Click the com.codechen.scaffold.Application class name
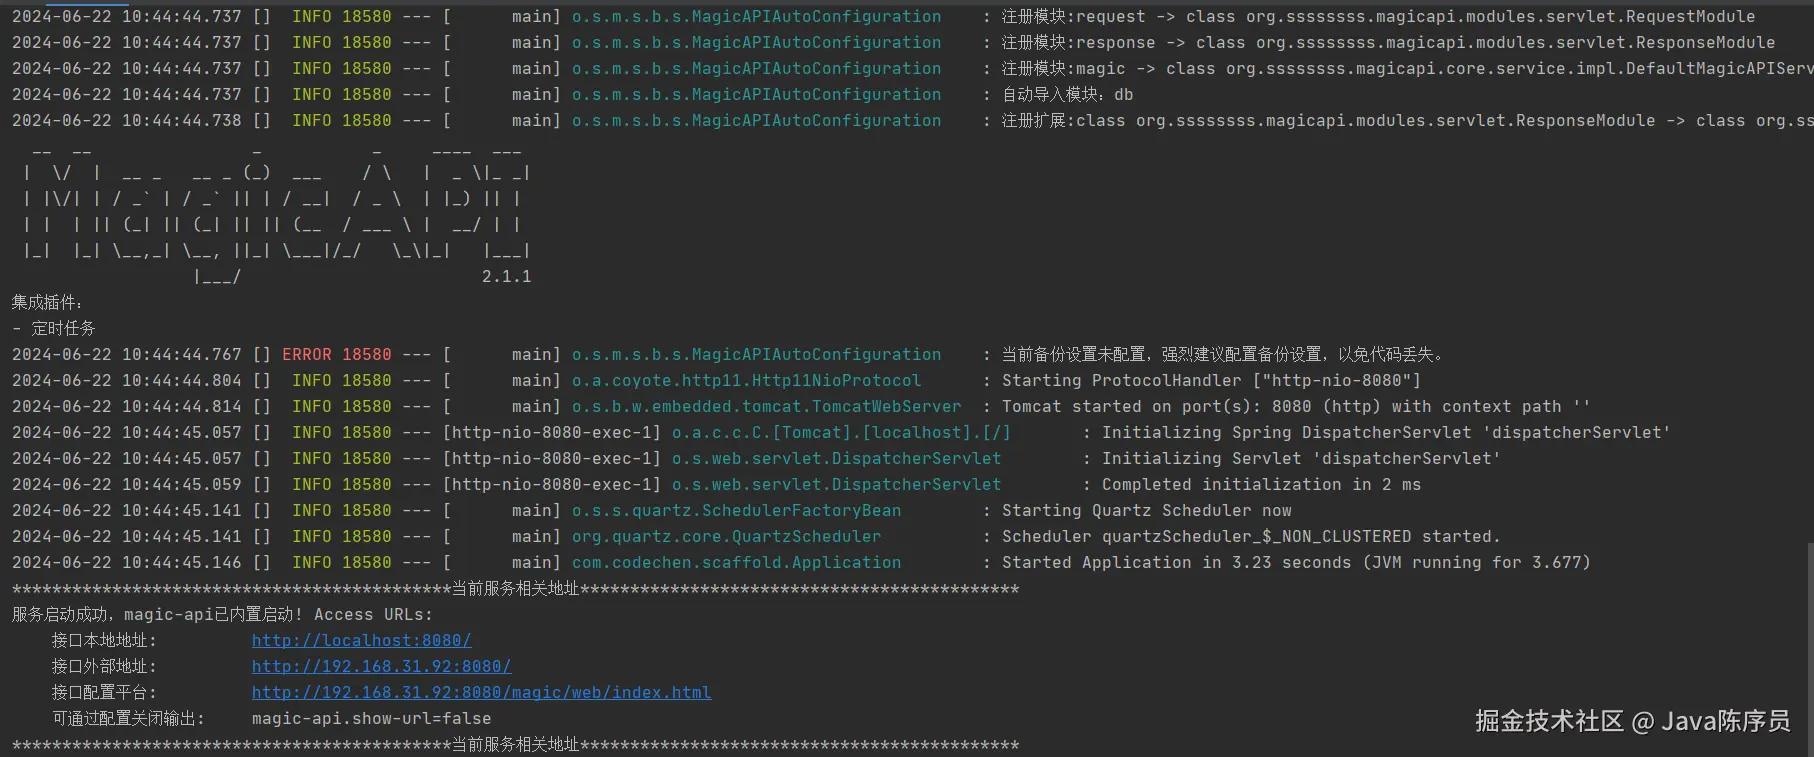The image size is (1814, 757). (736, 562)
